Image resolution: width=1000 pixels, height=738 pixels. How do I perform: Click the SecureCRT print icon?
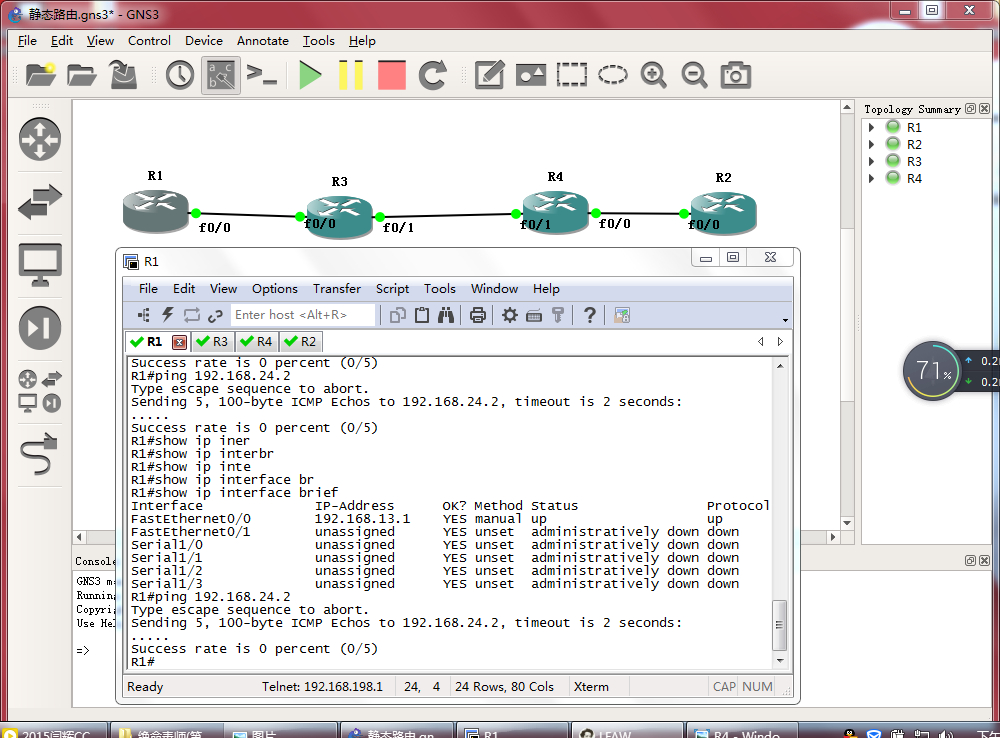coord(478,315)
